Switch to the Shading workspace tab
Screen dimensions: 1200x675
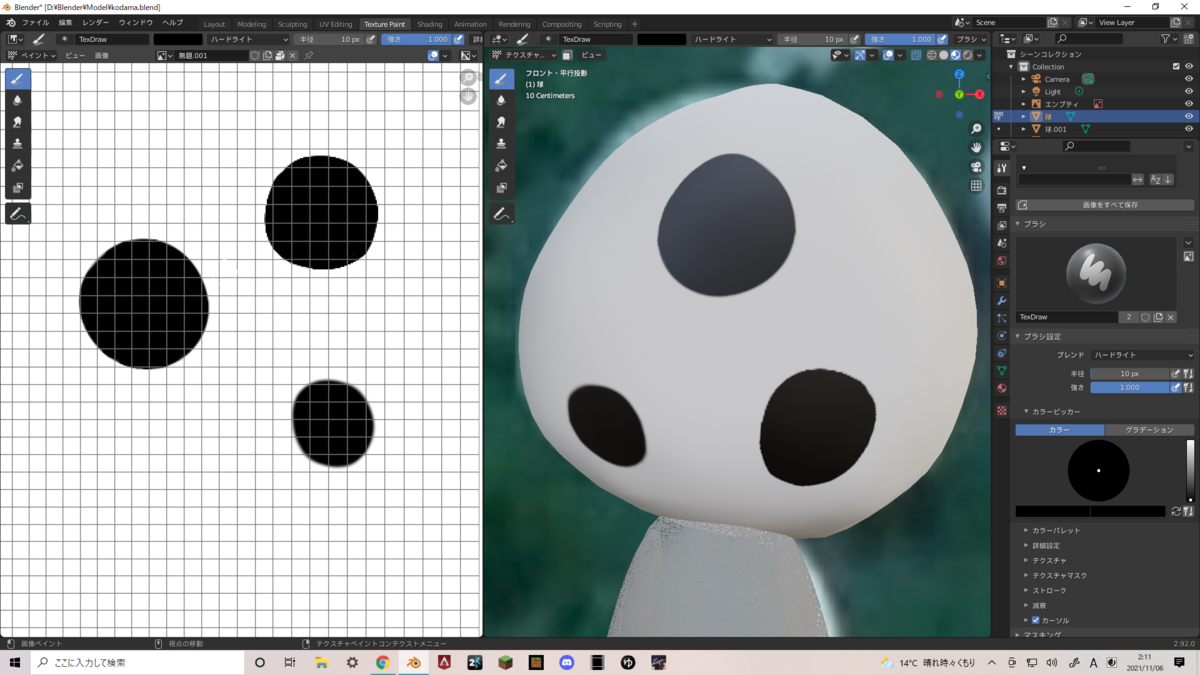[430, 24]
